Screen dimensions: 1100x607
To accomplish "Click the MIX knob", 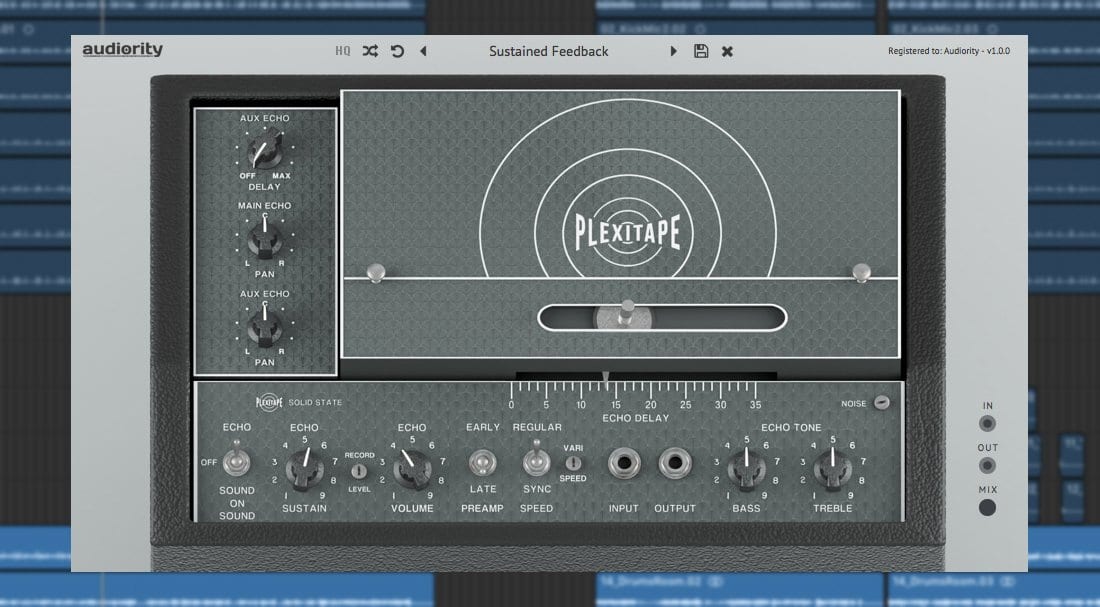I will pos(987,507).
